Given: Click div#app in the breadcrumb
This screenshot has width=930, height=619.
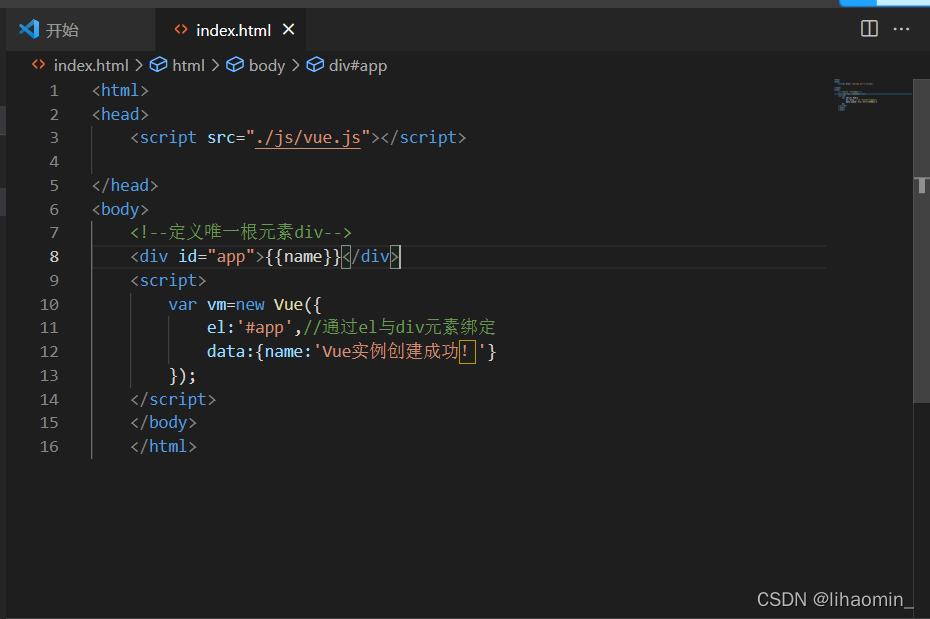Looking at the screenshot, I should (358, 65).
